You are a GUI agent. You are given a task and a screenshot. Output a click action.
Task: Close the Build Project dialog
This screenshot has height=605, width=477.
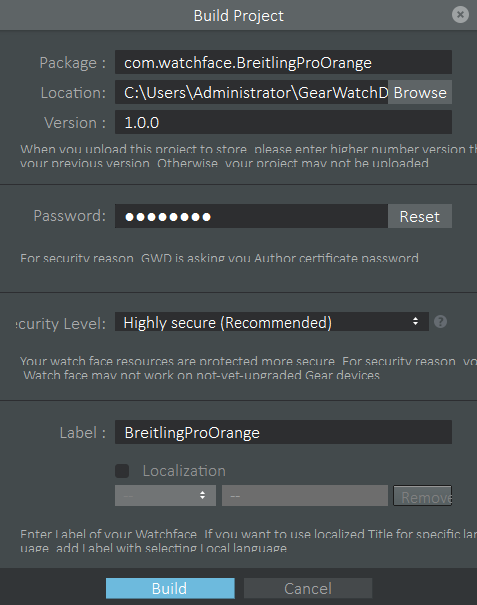(460, 15)
